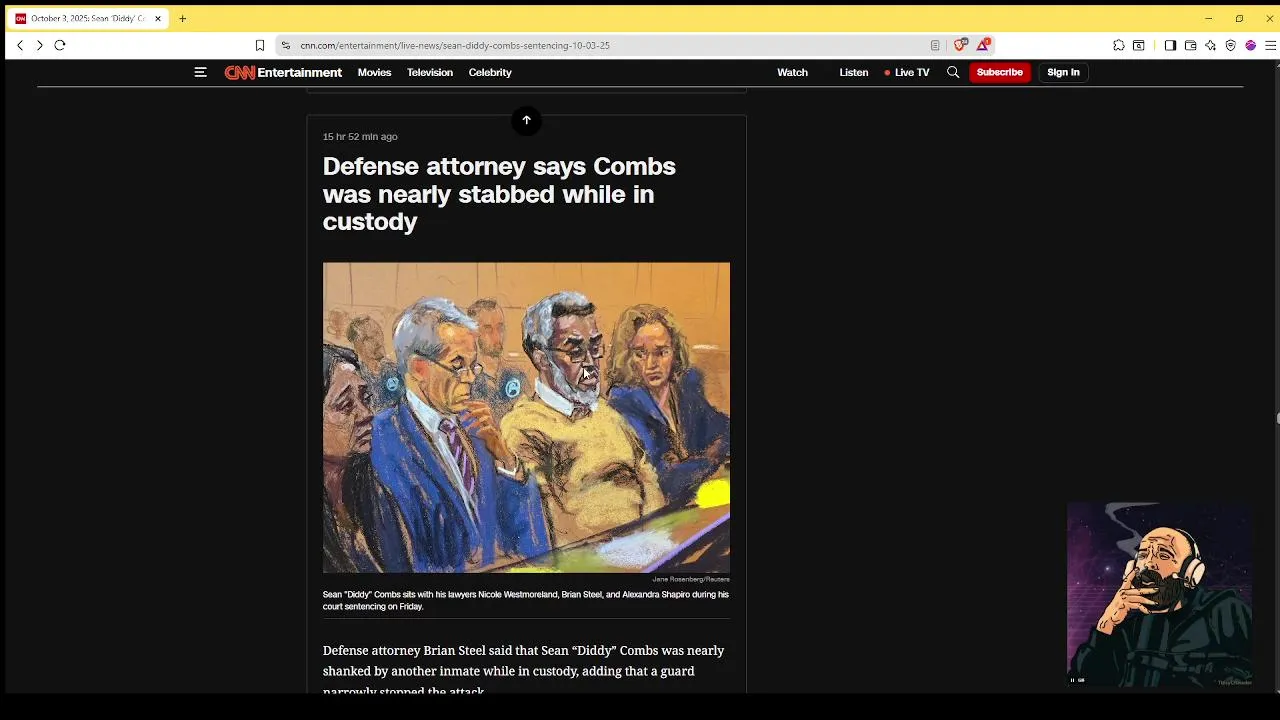The image size is (1280, 720).
Task: Open the Live TV link
Action: click(x=907, y=72)
